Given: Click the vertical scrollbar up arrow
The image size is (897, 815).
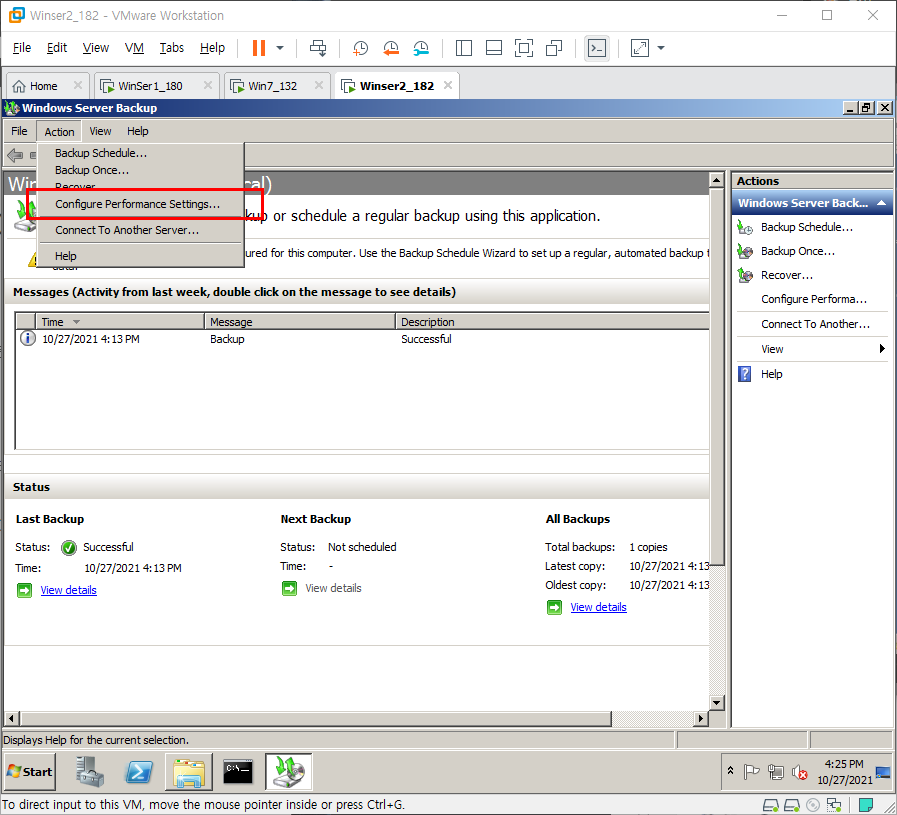Looking at the screenshot, I should tap(717, 180).
